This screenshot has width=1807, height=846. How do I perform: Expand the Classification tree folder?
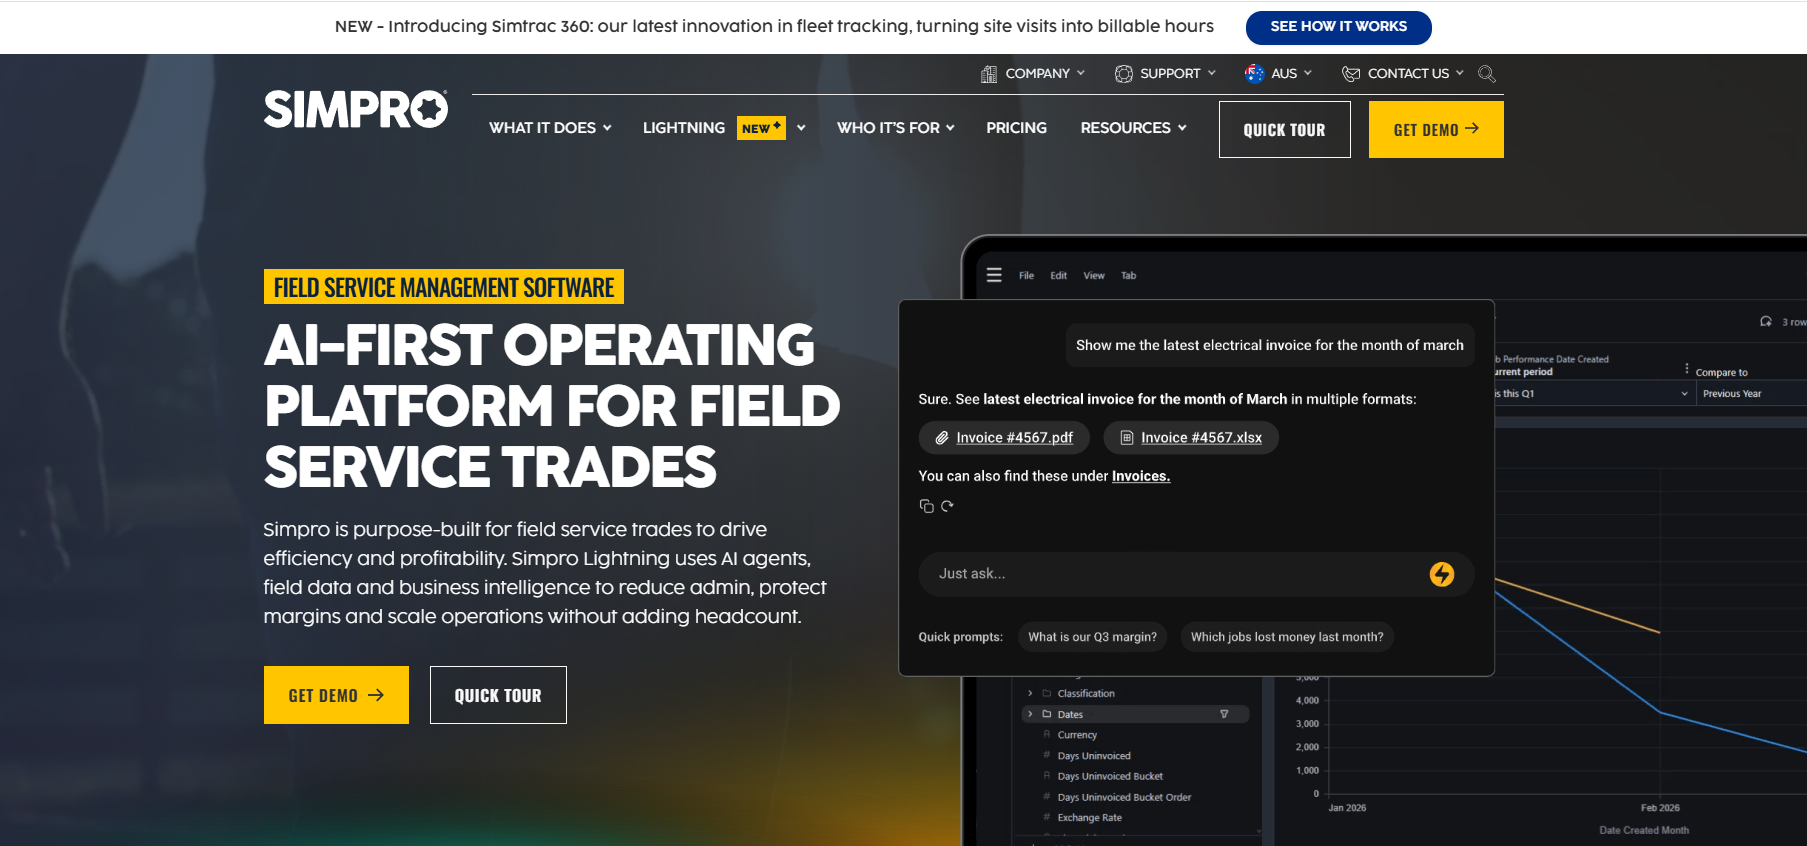coord(1030,693)
